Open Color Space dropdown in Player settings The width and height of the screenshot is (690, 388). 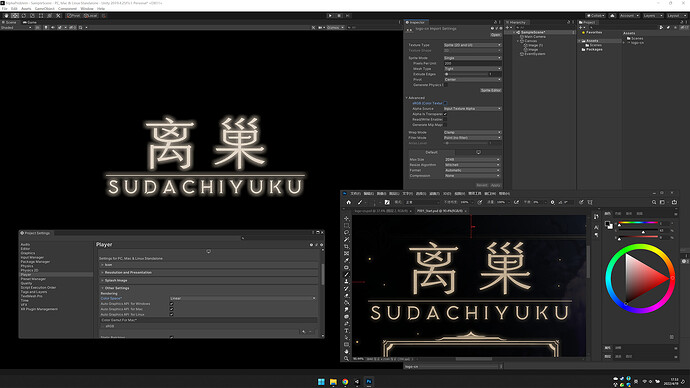tap(243, 298)
